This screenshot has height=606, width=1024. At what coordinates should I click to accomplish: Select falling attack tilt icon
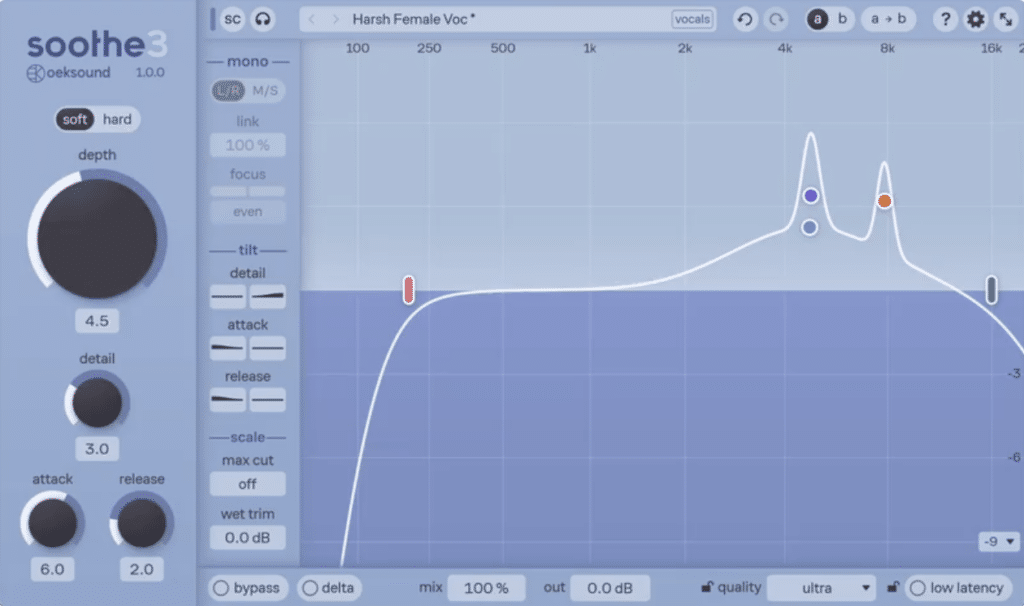[228, 348]
